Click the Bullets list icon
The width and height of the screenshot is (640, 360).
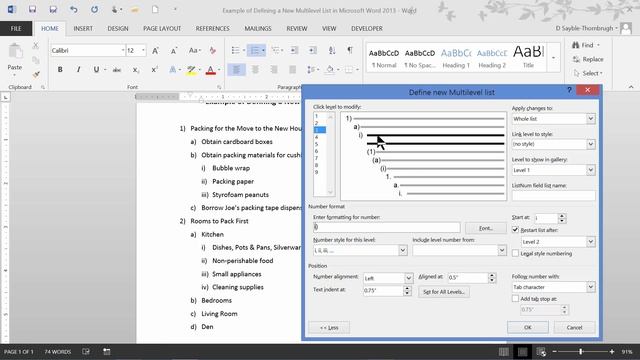236,50
